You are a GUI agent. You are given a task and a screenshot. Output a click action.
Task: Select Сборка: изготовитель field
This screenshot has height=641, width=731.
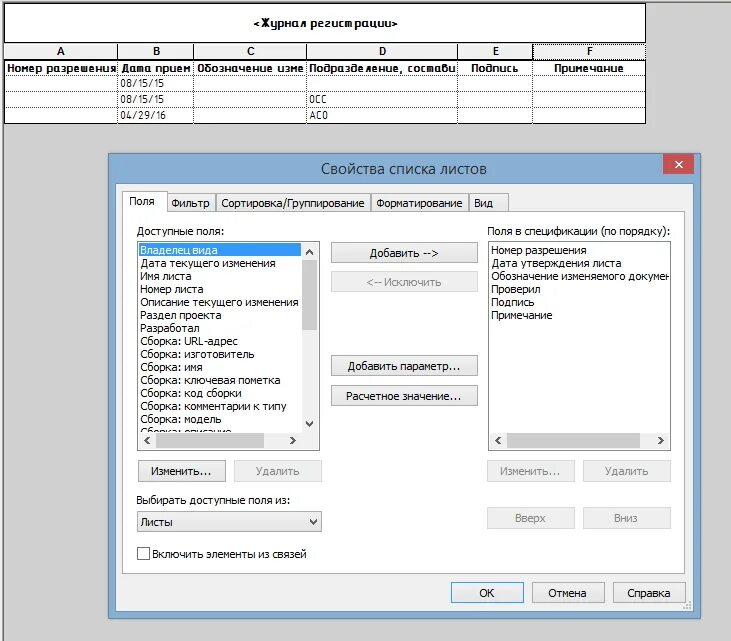[x=220, y=354]
